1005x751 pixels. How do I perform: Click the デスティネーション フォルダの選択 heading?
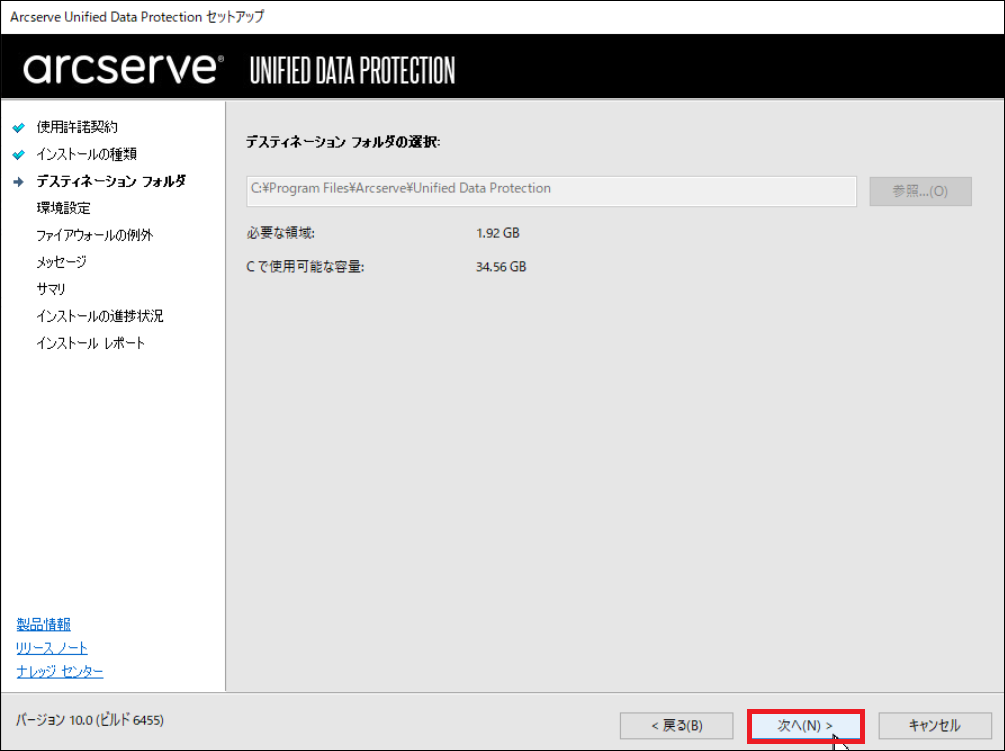point(343,142)
